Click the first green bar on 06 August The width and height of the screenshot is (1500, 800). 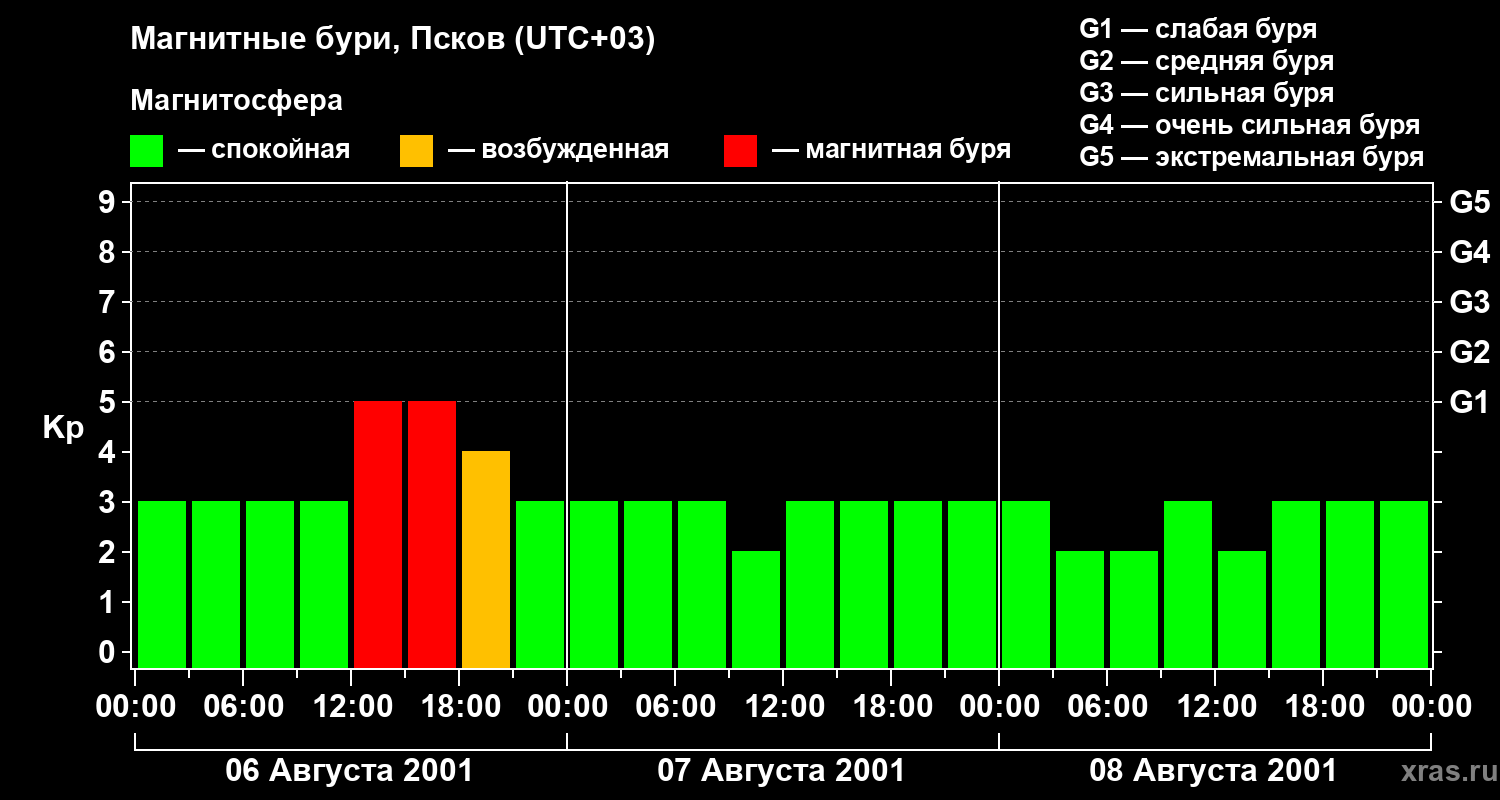[x=162, y=584]
